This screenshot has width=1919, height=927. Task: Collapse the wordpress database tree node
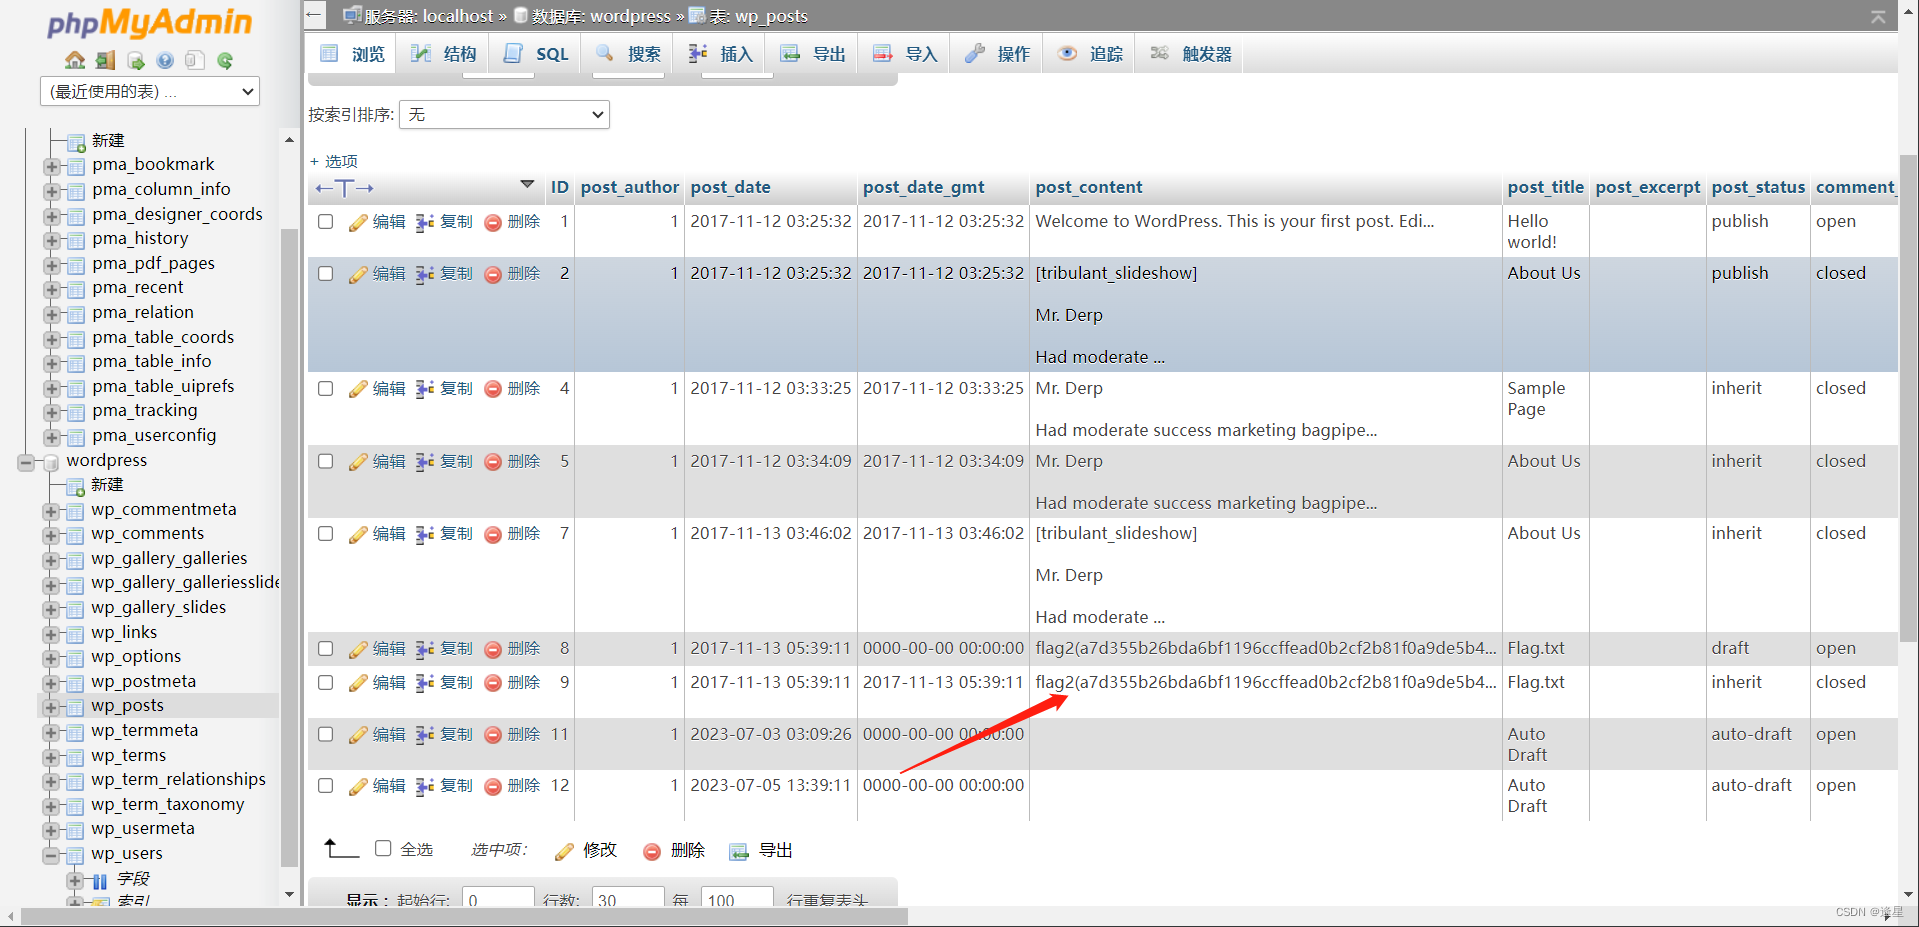(x=26, y=462)
